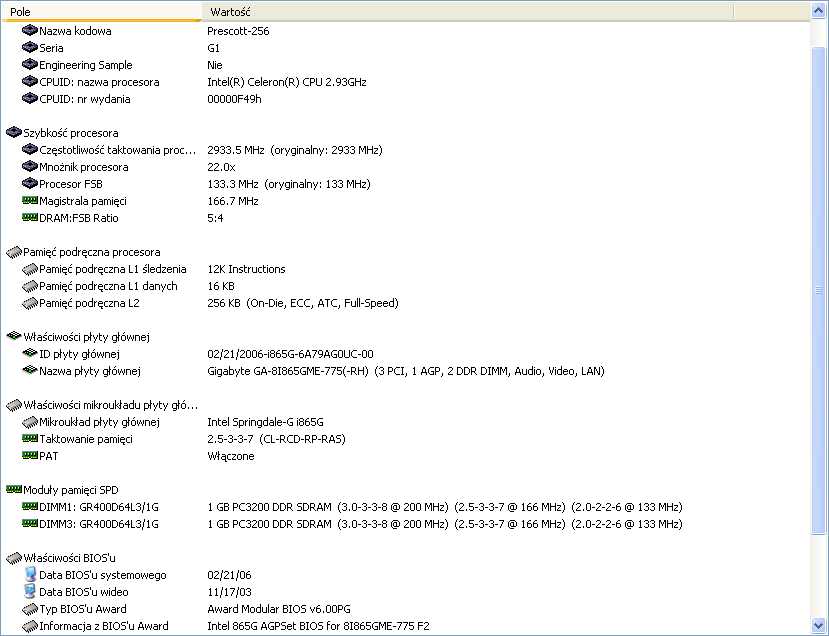Click the icon next to Engineering Sample
This screenshot has width=829, height=636.
30,65
